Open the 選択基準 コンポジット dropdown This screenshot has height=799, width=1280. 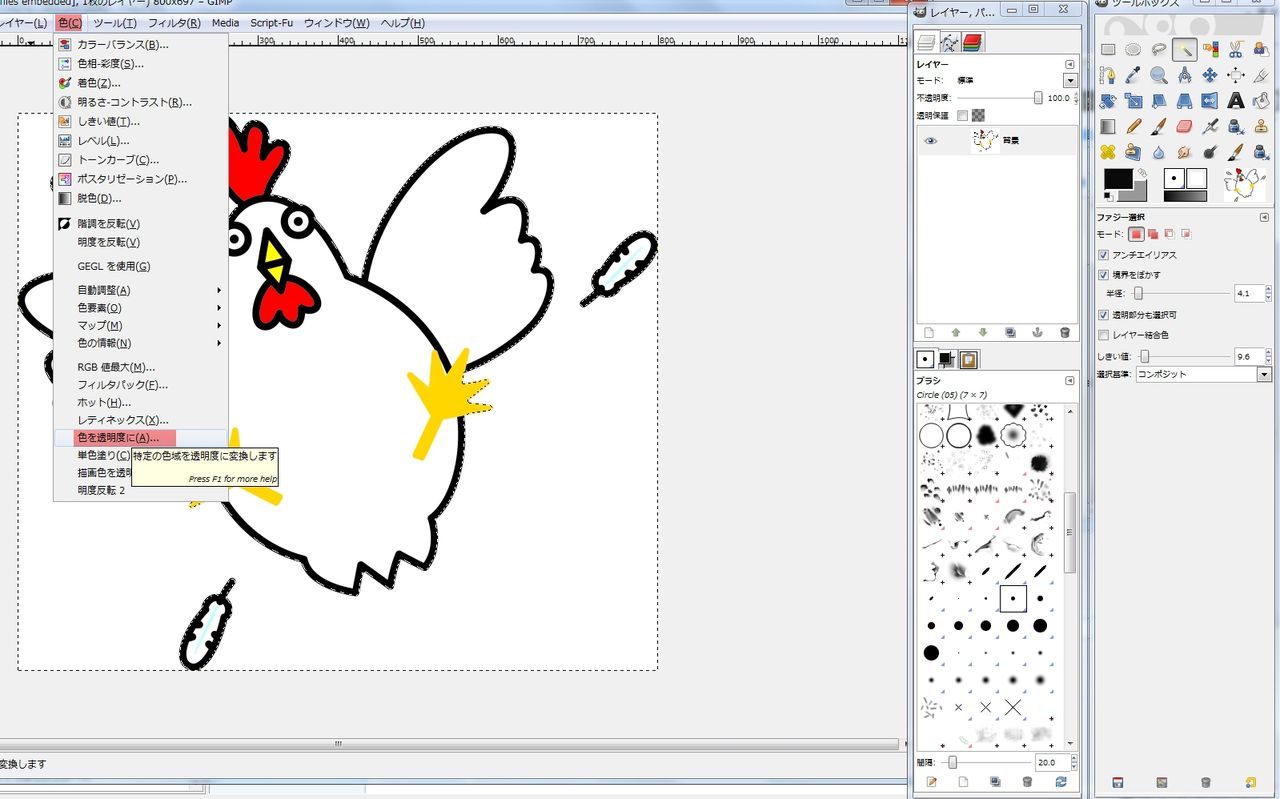coord(1204,374)
